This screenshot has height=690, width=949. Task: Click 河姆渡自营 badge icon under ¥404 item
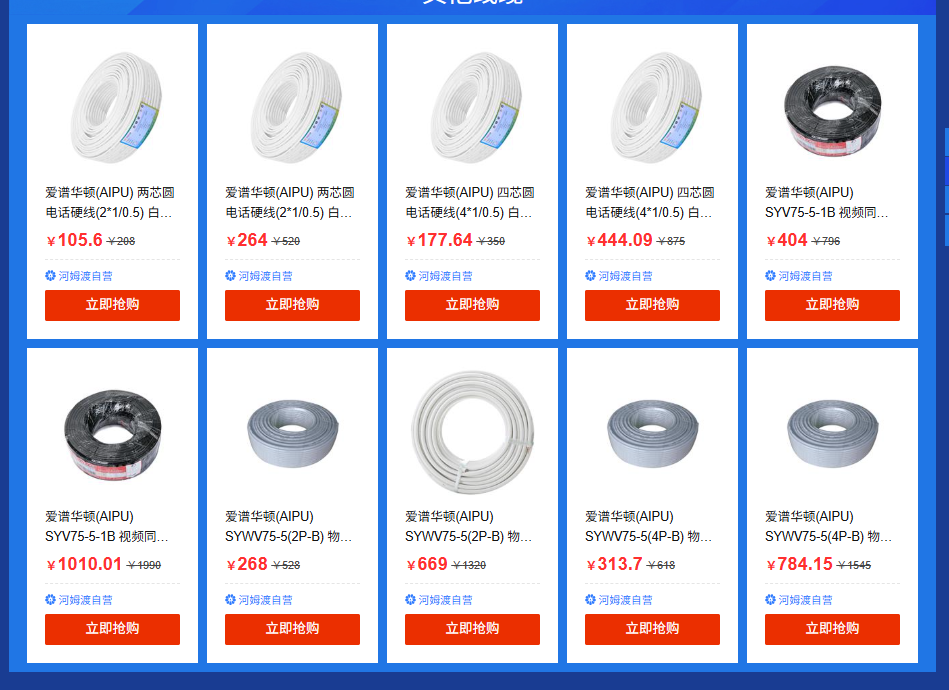click(x=770, y=275)
